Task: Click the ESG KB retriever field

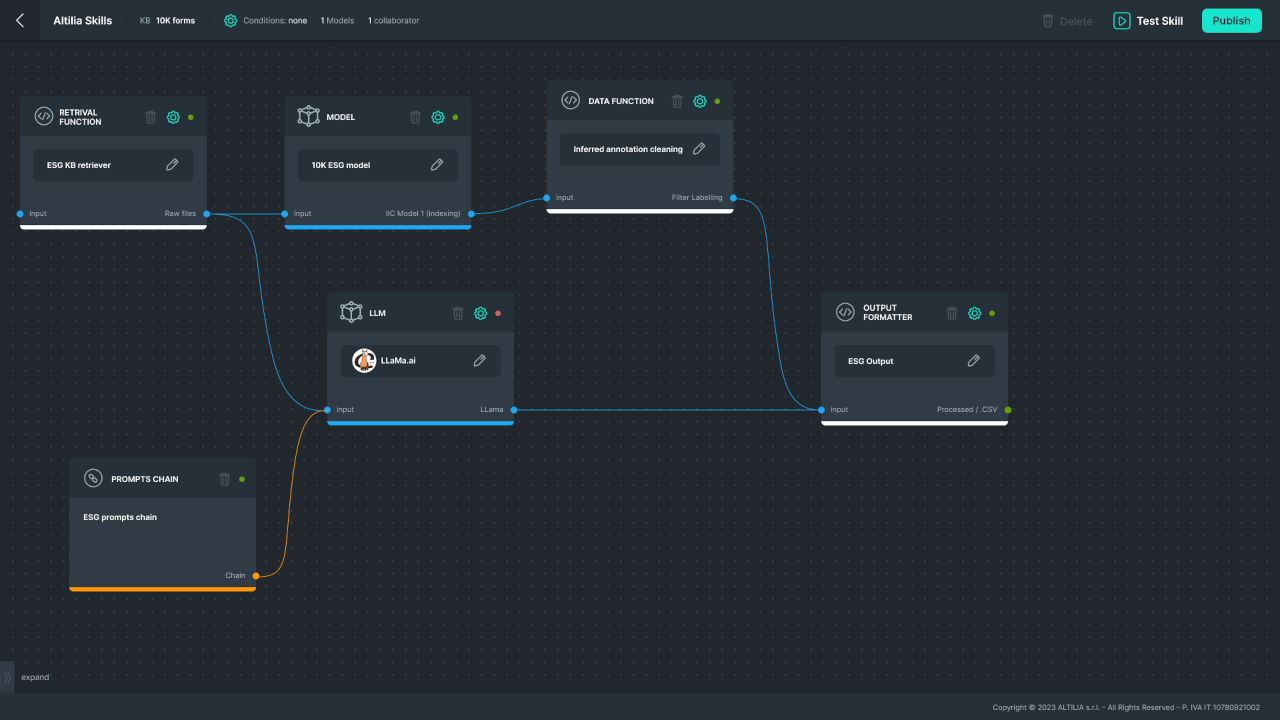Action: (x=113, y=165)
